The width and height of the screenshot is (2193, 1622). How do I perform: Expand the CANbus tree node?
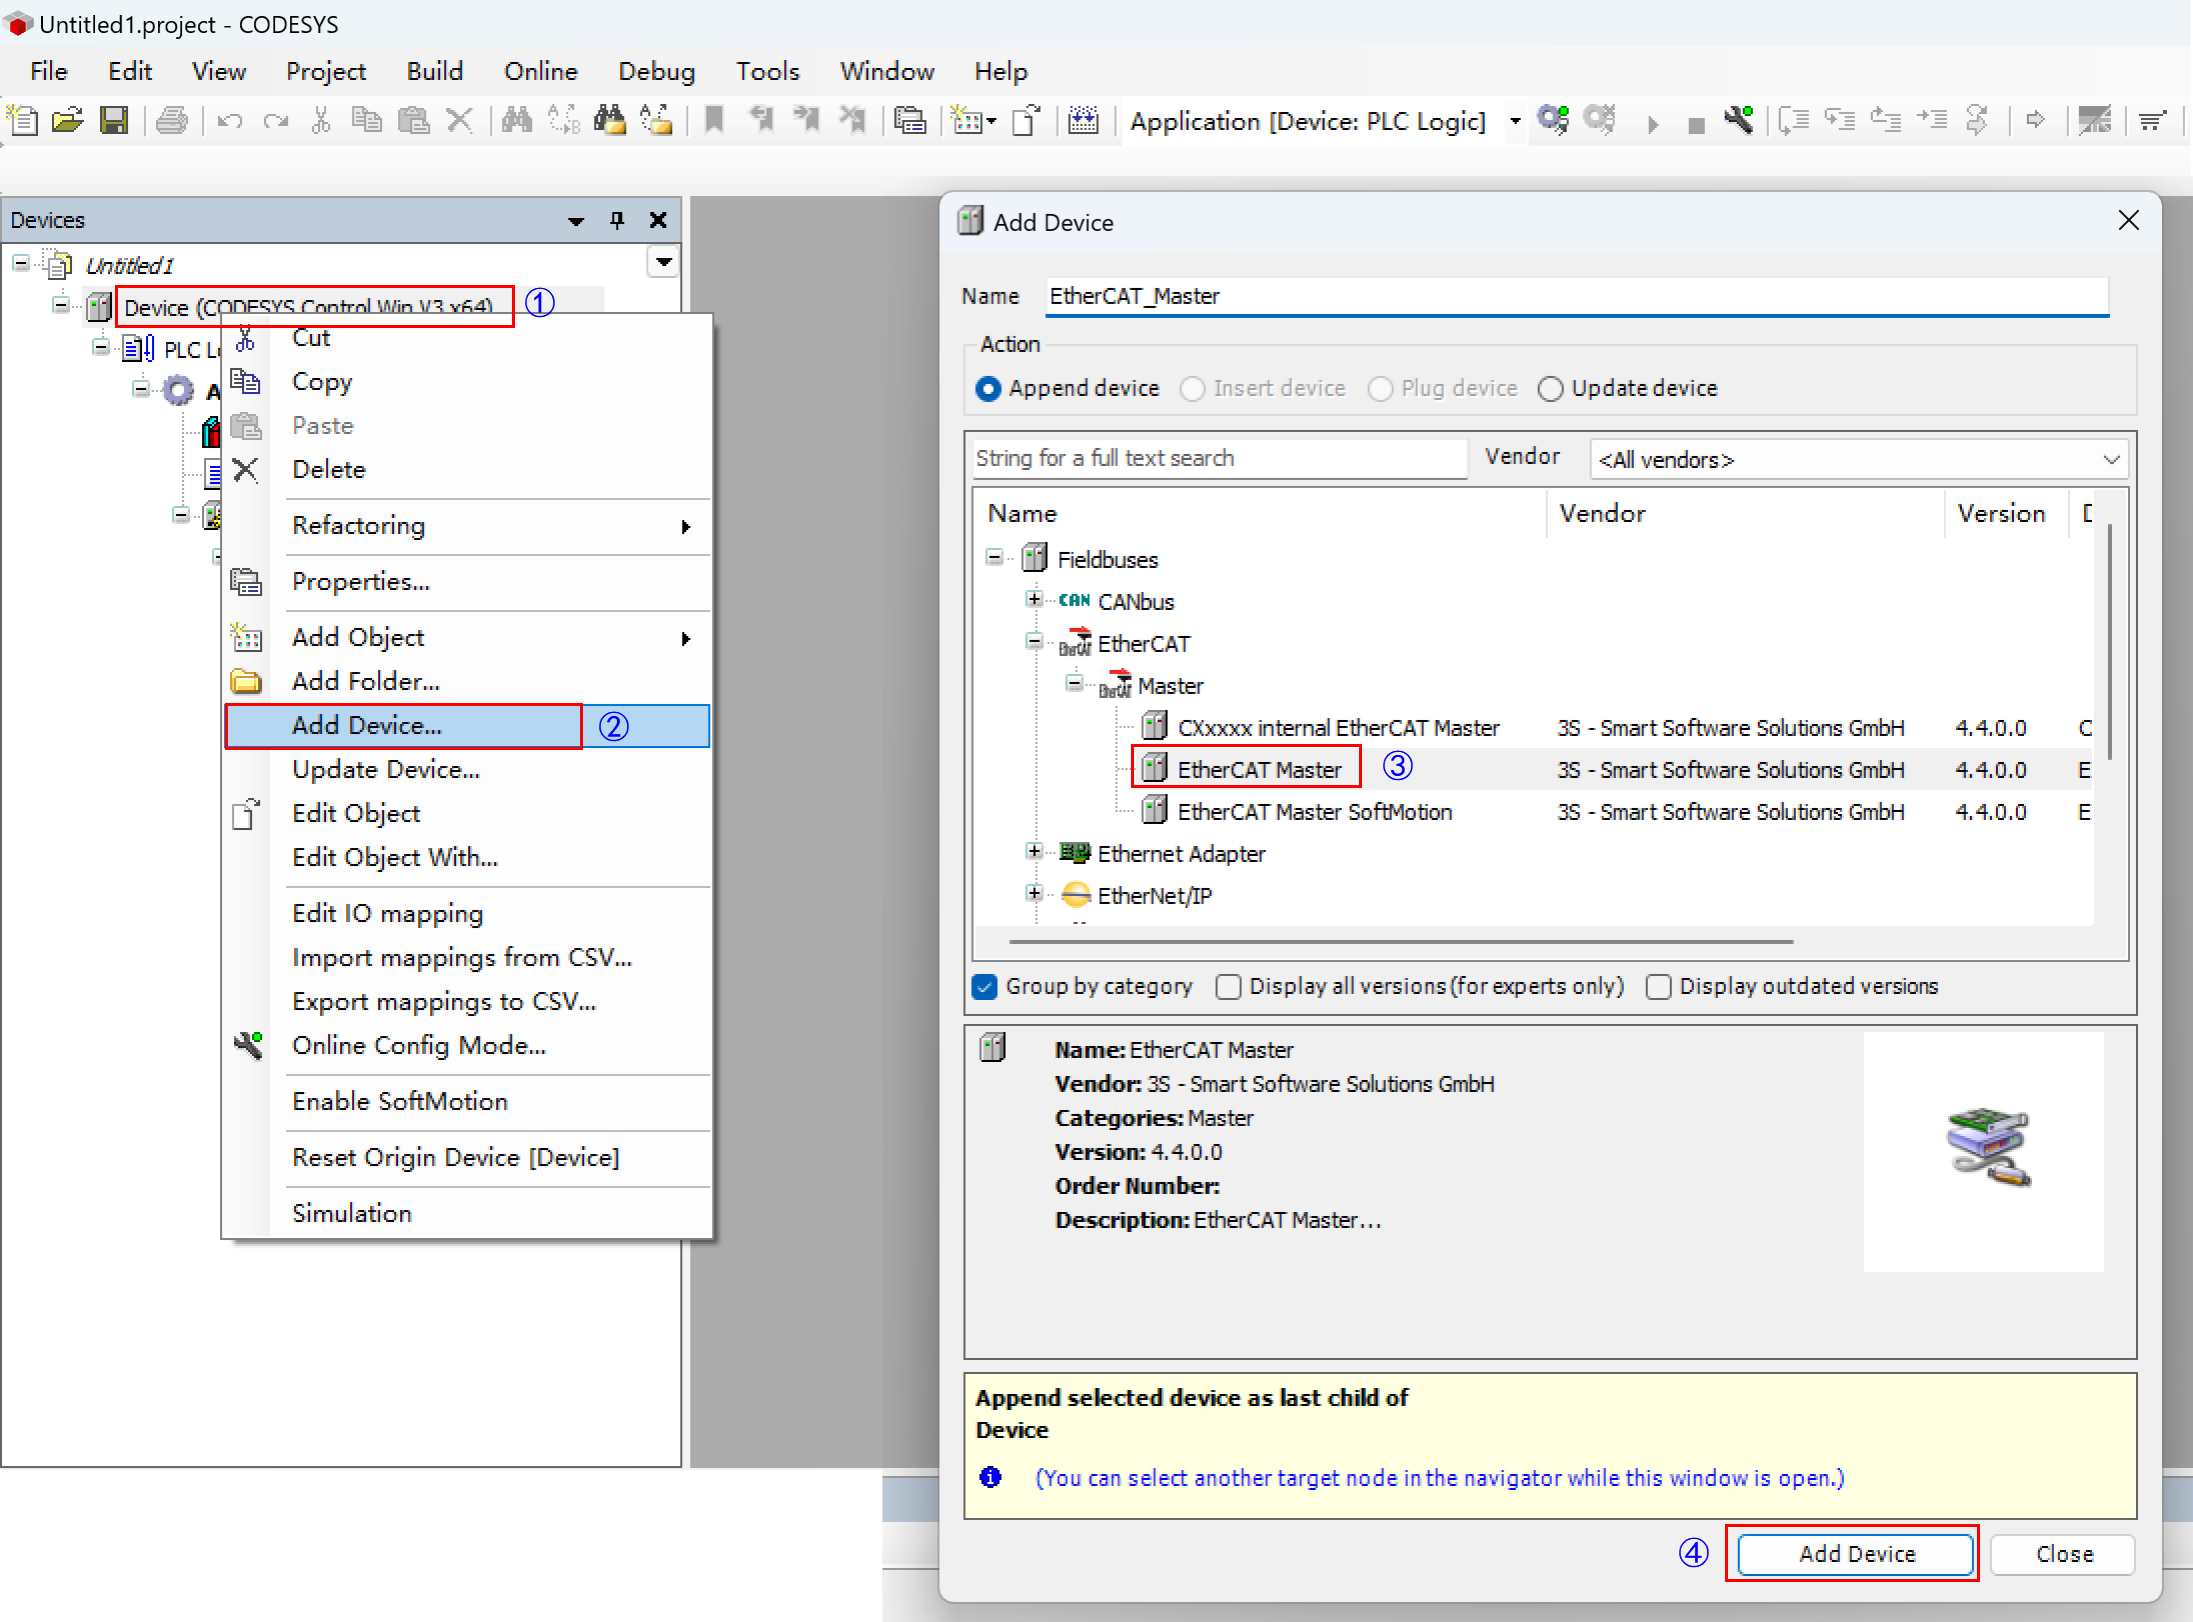tap(1034, 600)
